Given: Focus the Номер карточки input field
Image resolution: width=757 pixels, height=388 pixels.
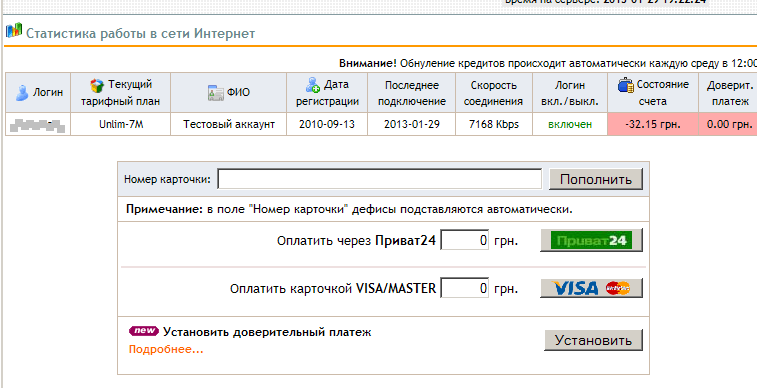Looking at the screenshot, I should 379,179.
